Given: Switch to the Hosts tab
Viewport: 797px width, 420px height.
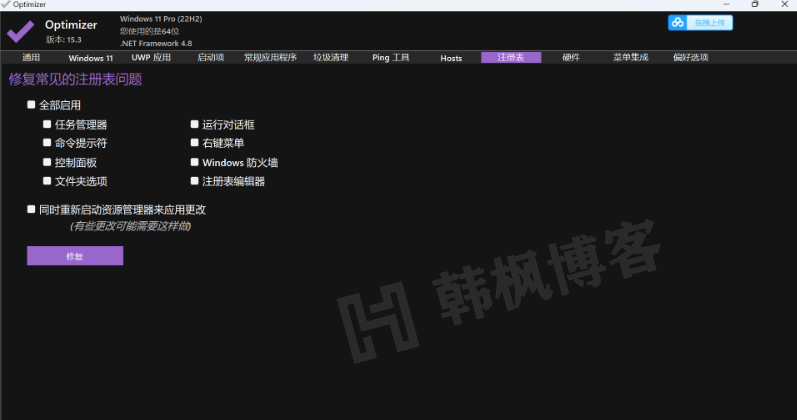Looking at the screenshot, I should [451, 58].
